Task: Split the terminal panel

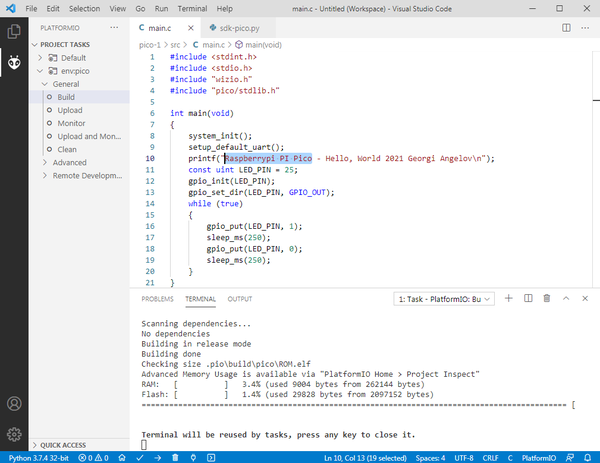Action: coord(528,298)
